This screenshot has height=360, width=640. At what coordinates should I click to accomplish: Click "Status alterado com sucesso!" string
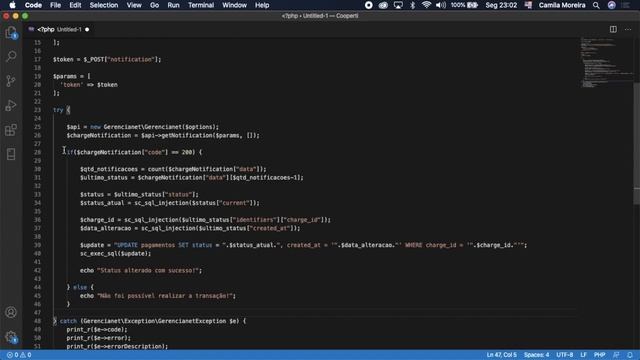tap(147, 271)
